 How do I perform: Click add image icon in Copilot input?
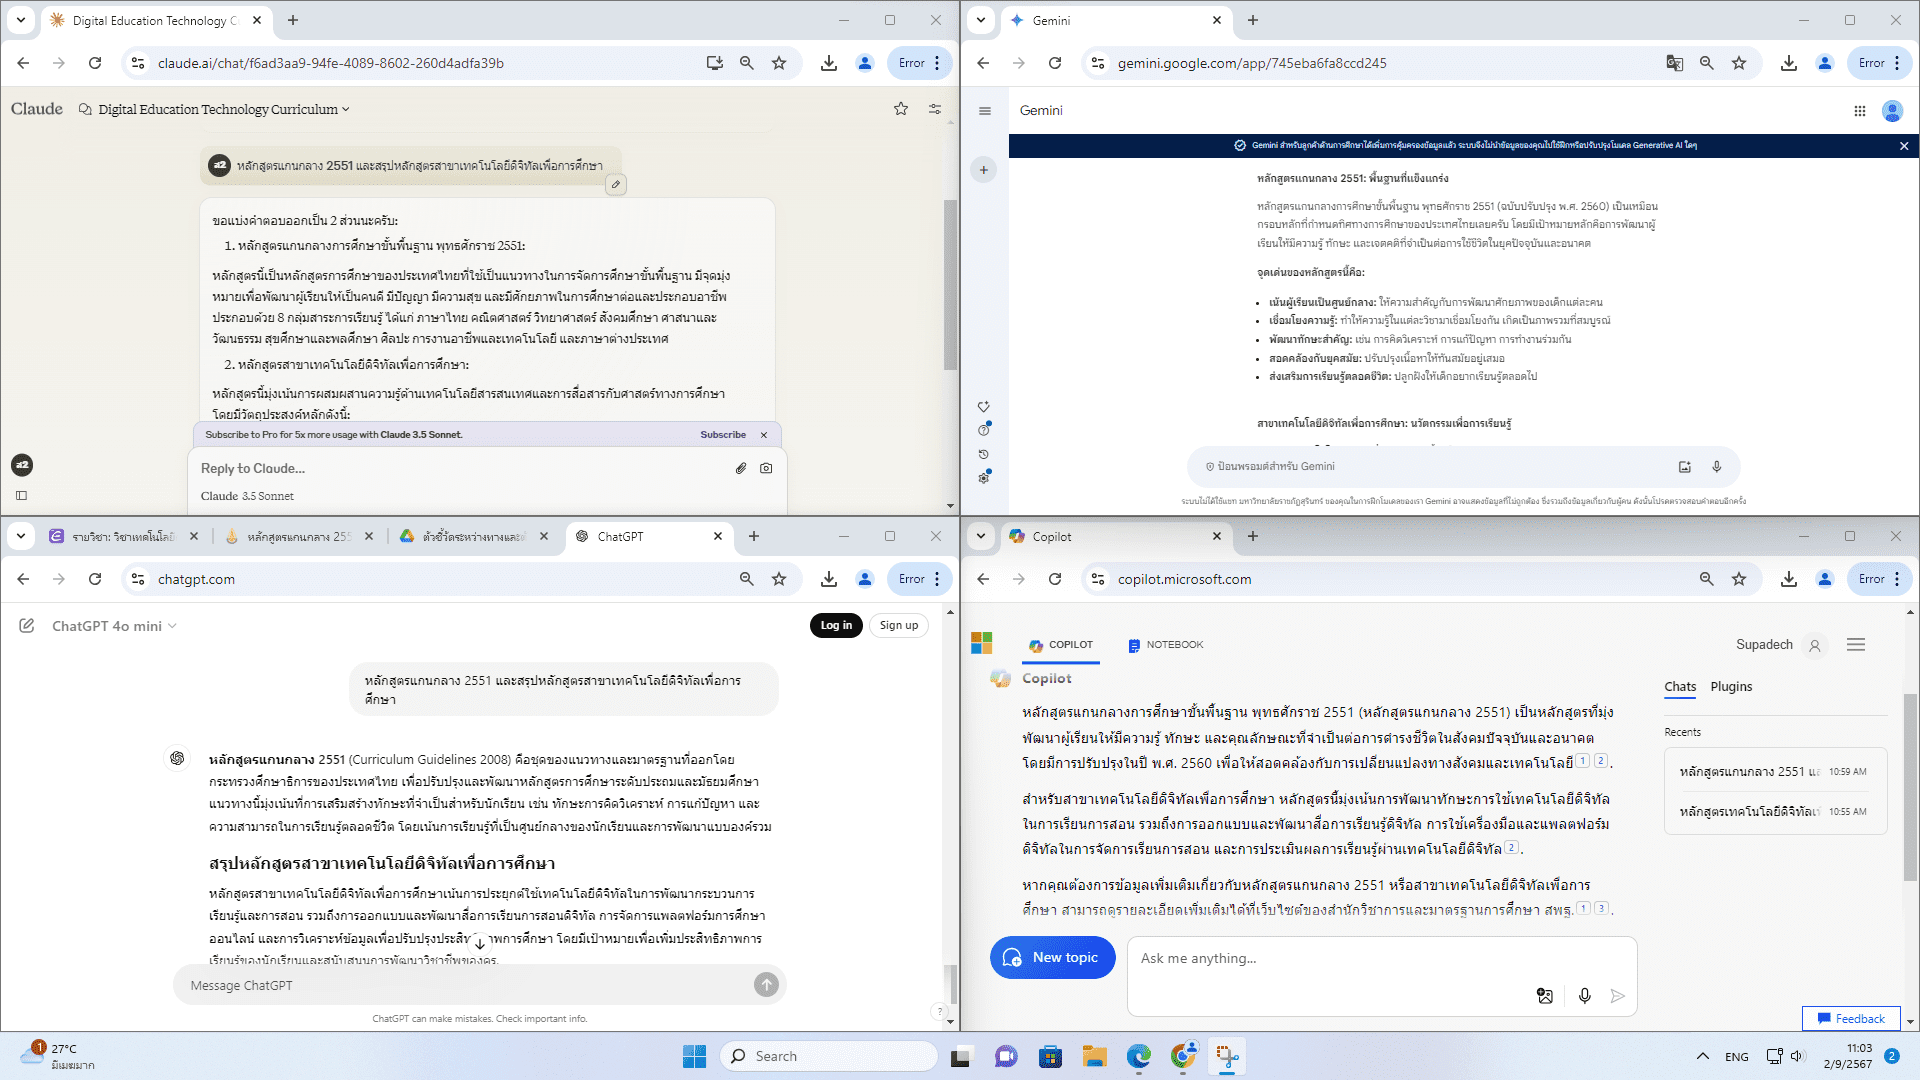point(1545,996)
